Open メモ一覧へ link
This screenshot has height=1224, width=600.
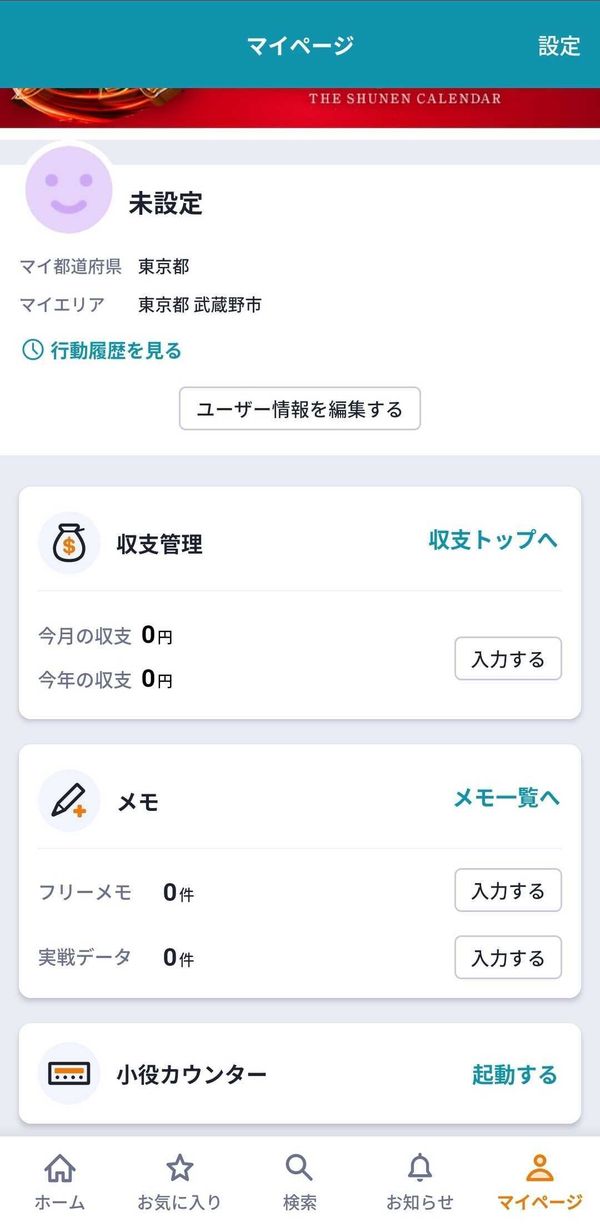[506, 797]
